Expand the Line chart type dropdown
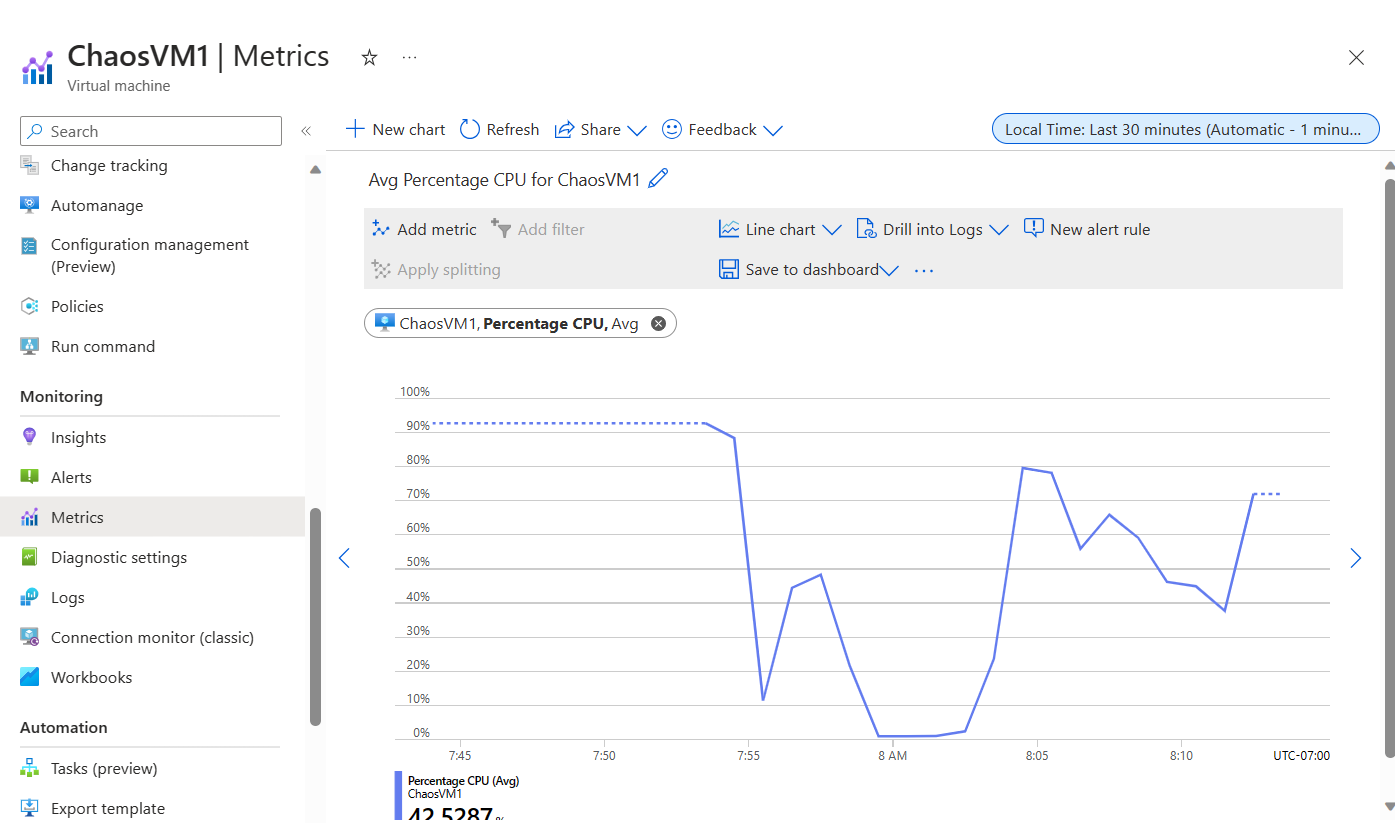Viewport: 1395px width, 823px height. (x=831, y=230)
